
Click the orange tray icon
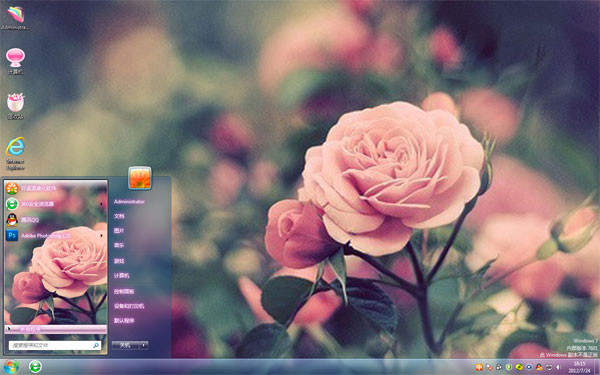tap(479, 367)
